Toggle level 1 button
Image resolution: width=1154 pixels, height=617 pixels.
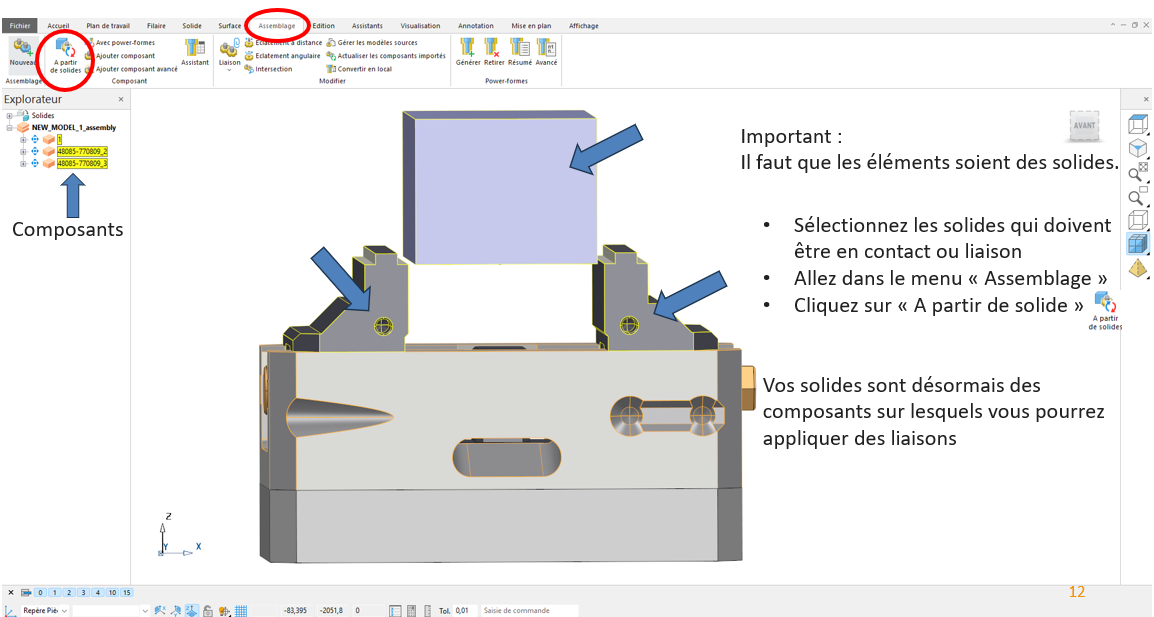tap(54, 592)
